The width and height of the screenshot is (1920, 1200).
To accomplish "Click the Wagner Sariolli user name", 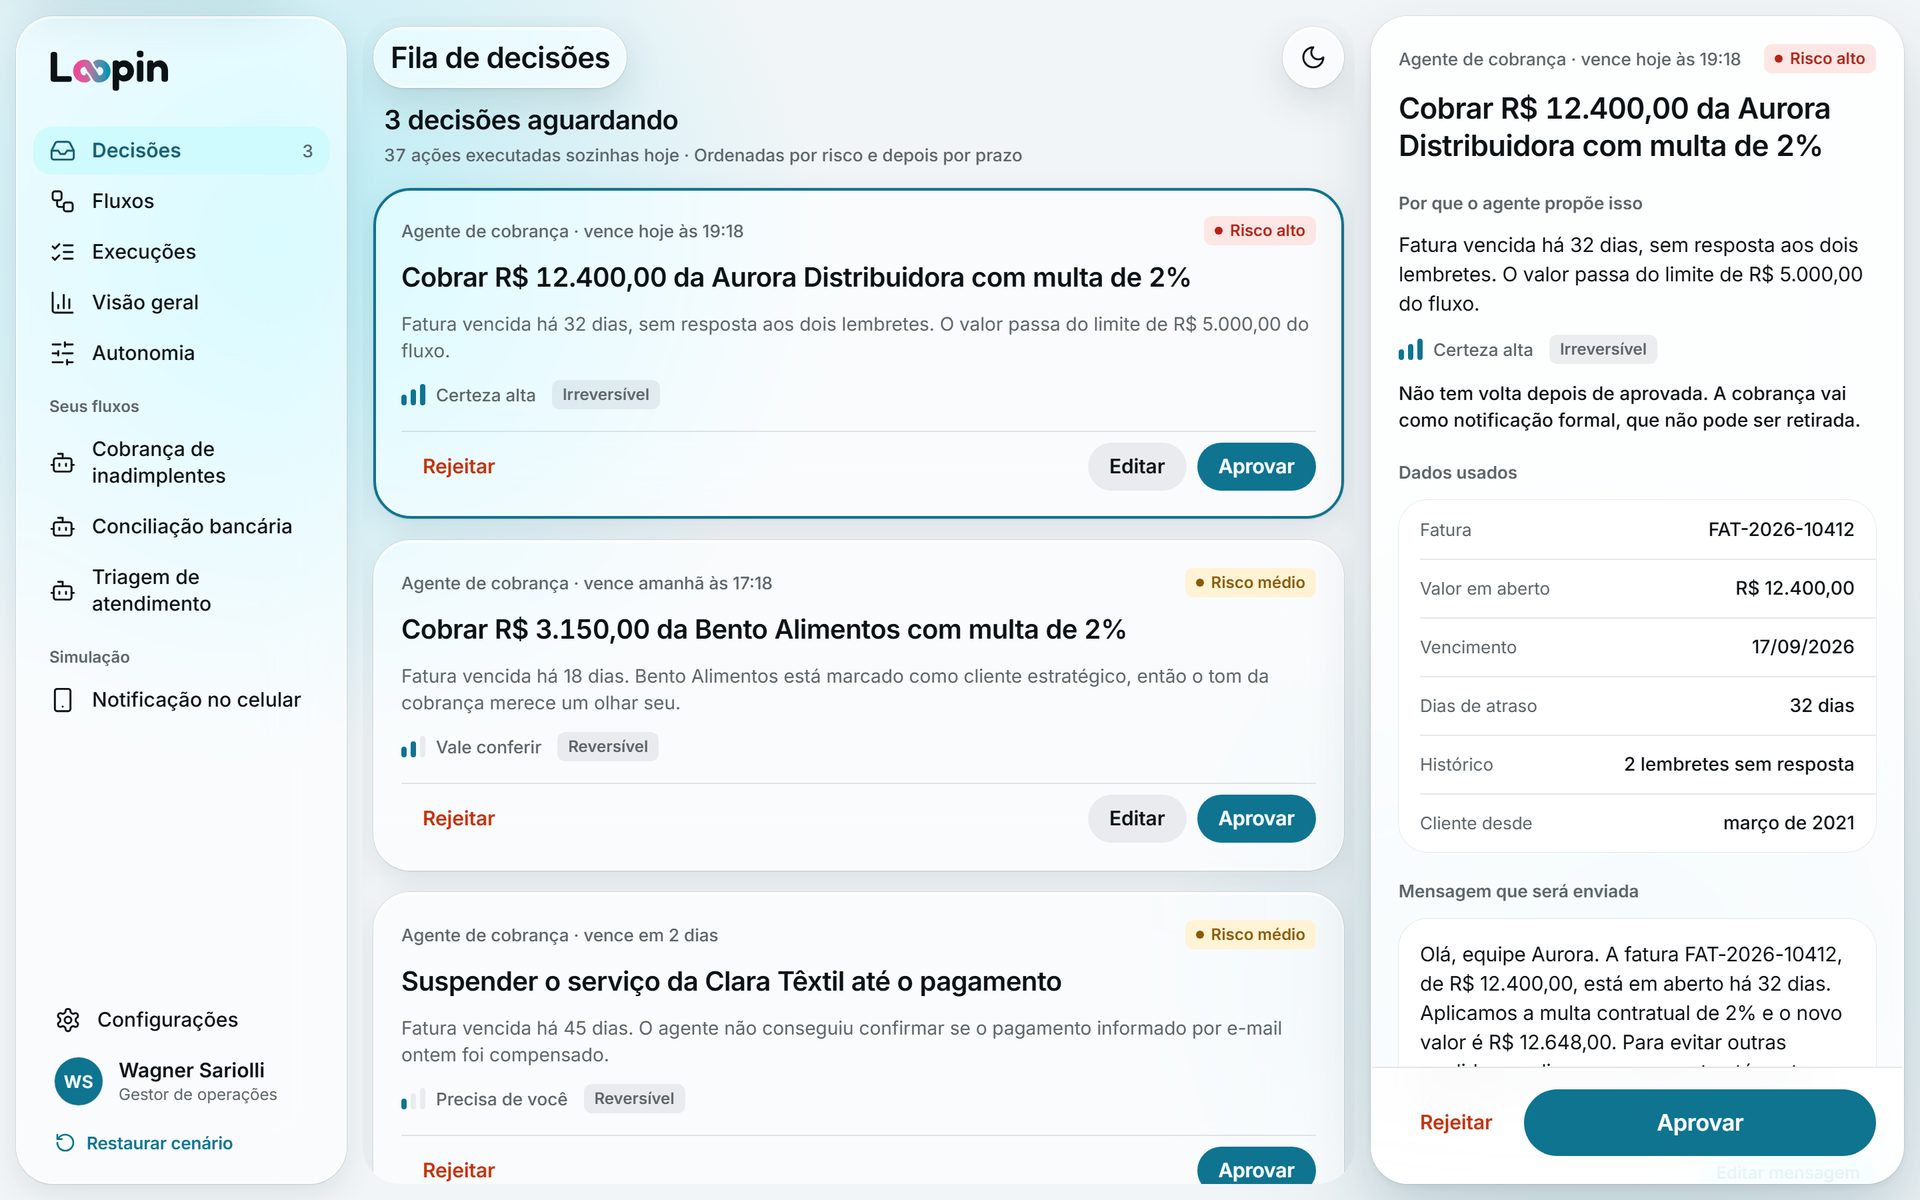I will (x=192, y=1070).
